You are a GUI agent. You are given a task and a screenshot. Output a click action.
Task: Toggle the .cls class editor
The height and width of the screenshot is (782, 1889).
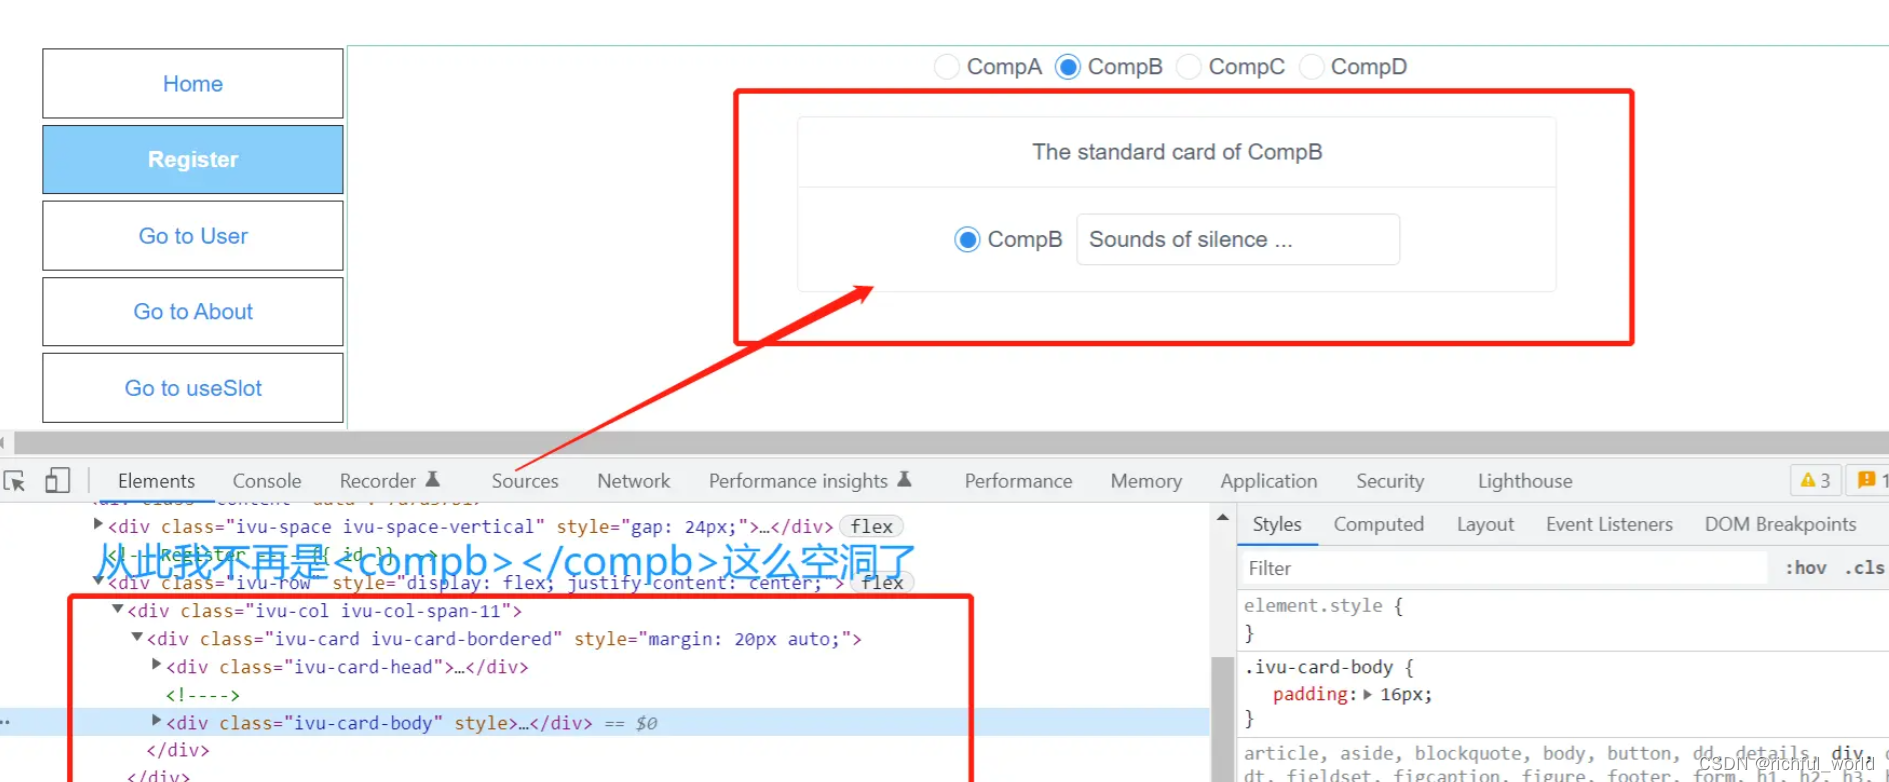[x=1865, y=568]
